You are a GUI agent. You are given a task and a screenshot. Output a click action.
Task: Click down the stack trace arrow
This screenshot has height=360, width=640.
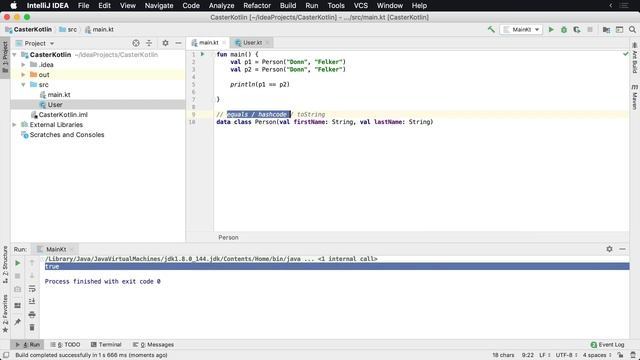32,276
